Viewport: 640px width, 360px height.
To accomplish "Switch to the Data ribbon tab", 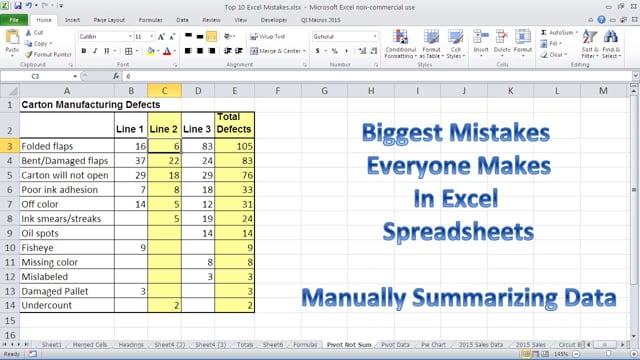I will coord(182,20).
